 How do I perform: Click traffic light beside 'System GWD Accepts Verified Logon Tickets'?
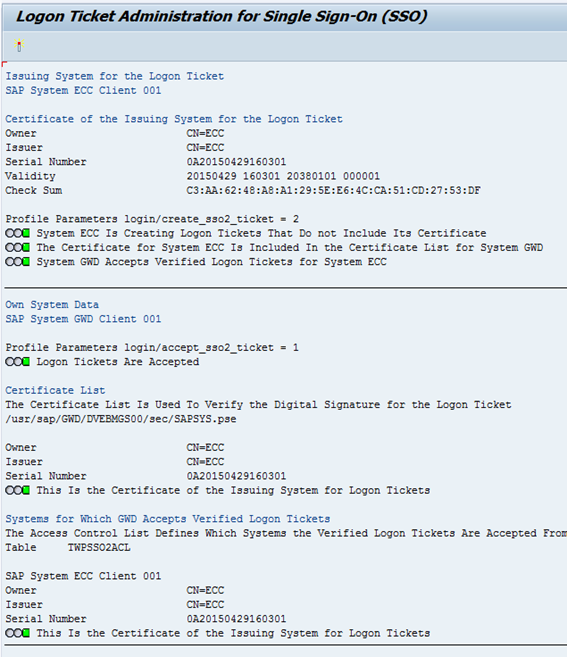[18, 262]
